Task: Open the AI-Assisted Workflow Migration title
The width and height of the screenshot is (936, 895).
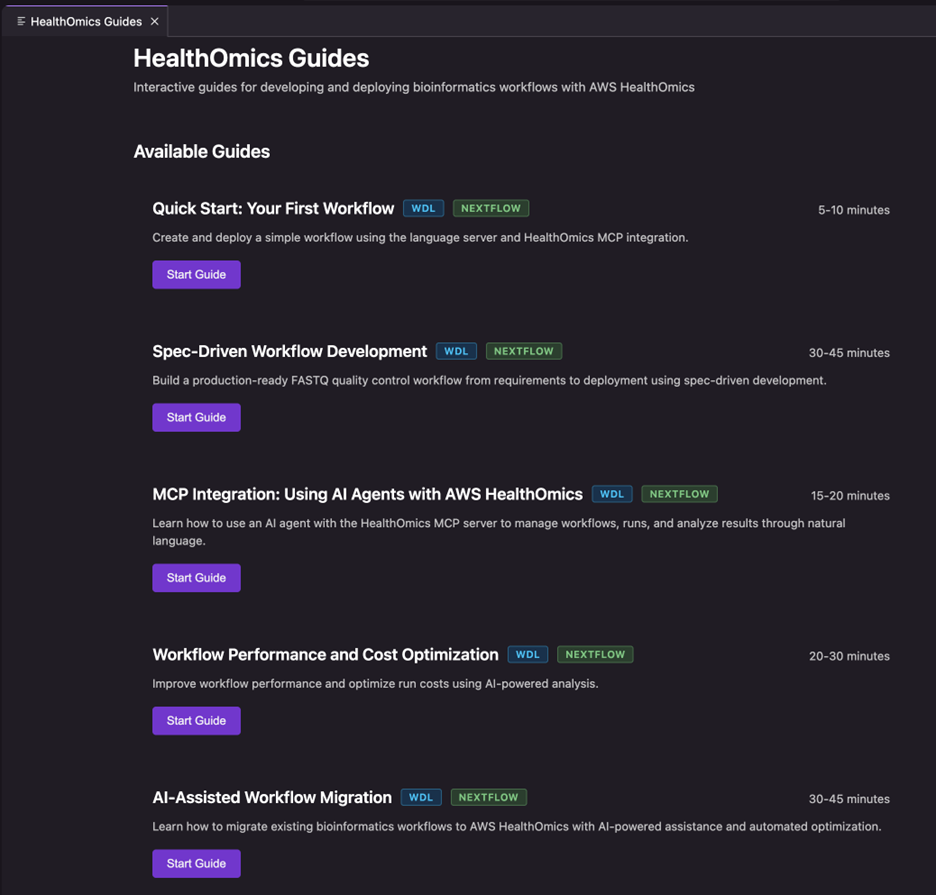Action: coord(272,798)
